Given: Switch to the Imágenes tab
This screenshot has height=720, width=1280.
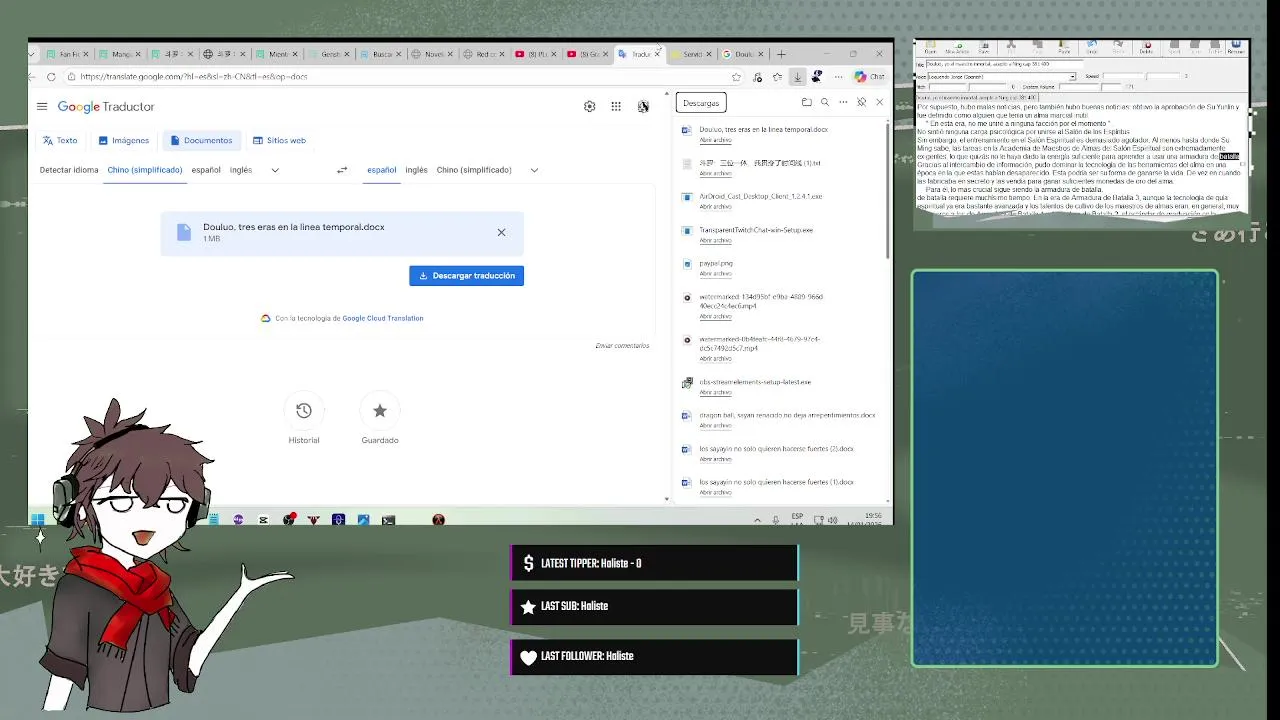Looking at the screenshot, I should 124,140.
